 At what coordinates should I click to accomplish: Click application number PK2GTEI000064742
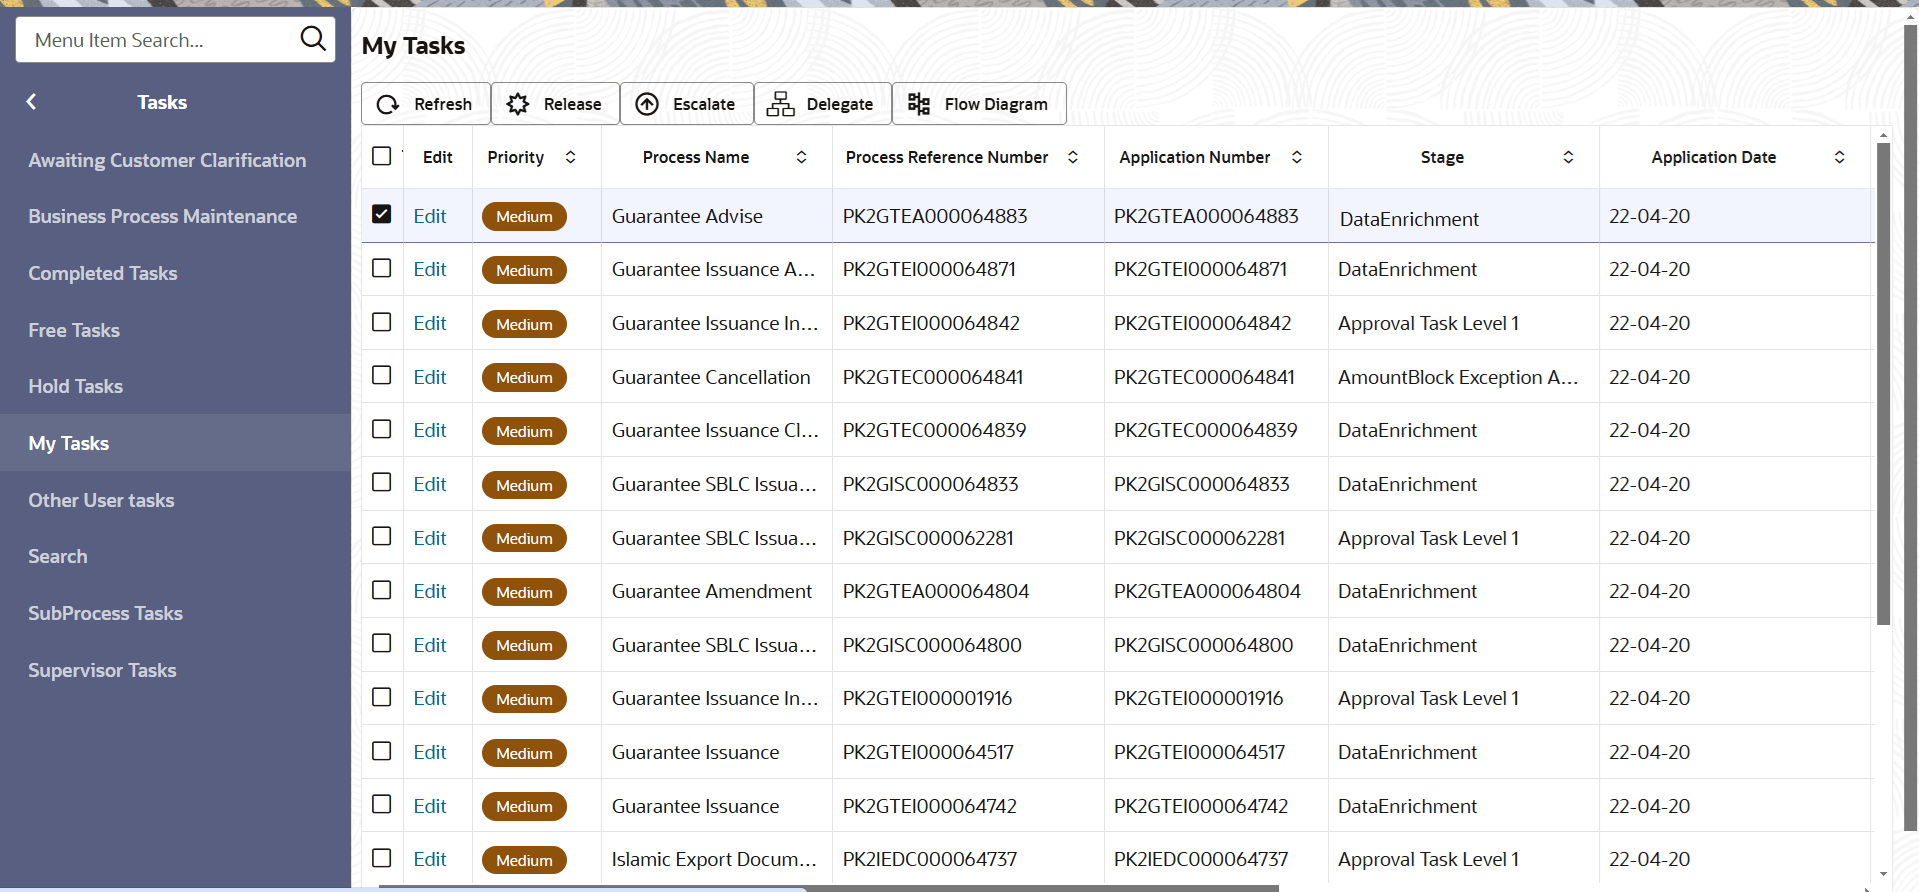1201,806
